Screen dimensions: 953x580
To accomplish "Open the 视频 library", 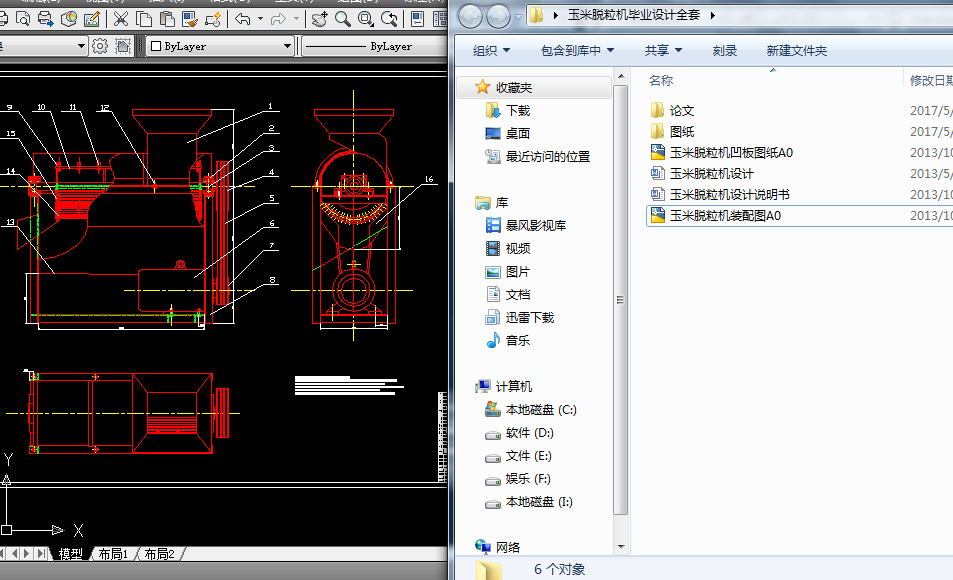I will 518,249.
